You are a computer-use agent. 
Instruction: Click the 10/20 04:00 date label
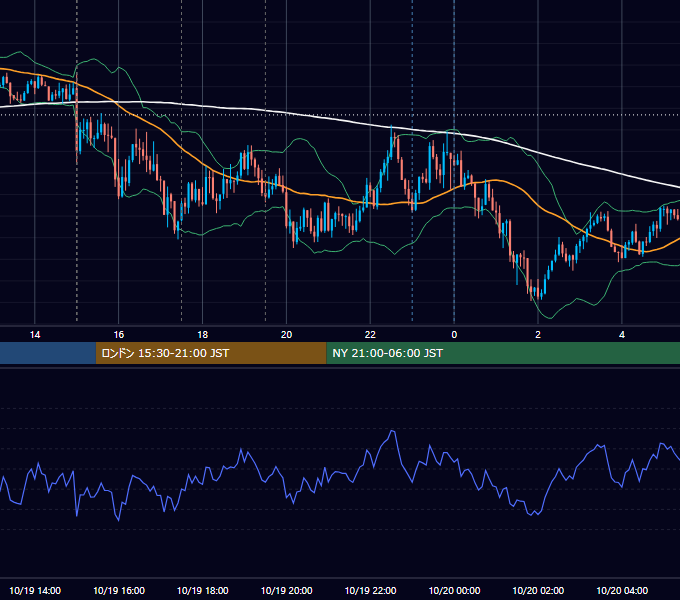point(622,590)
